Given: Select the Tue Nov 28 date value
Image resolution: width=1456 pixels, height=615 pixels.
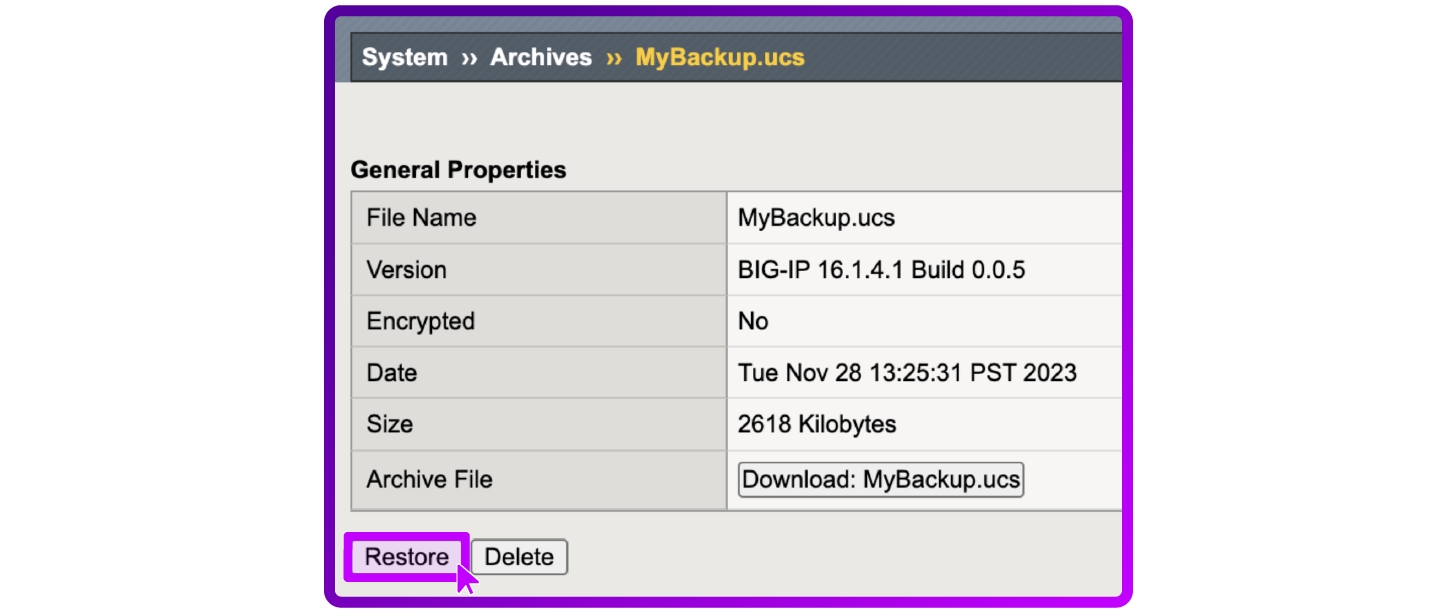Looking at the screenshot, I should point(907,373).
